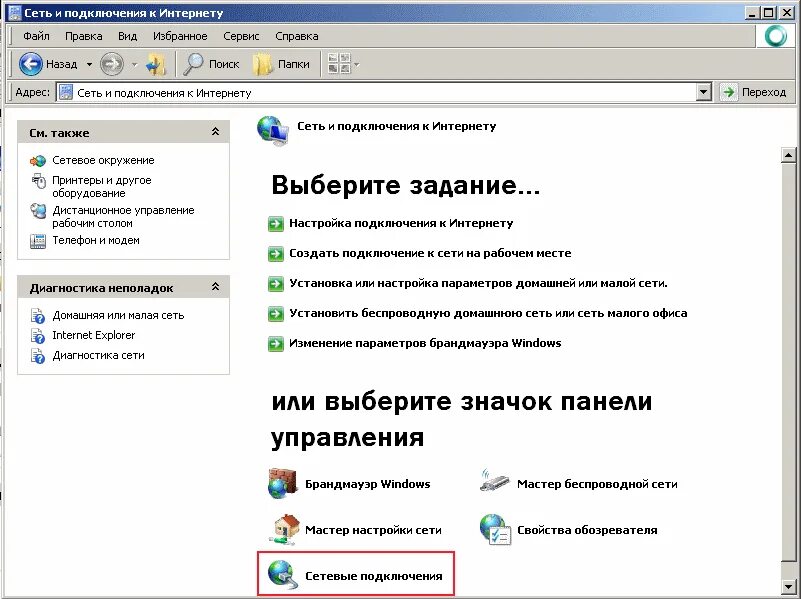Click the Up folder icon
801x599 pixels.
[x=155, y=64]
